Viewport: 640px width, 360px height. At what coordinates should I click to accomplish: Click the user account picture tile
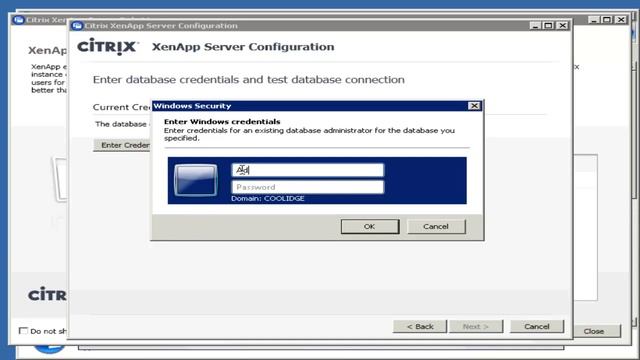[x=196, y=180]
